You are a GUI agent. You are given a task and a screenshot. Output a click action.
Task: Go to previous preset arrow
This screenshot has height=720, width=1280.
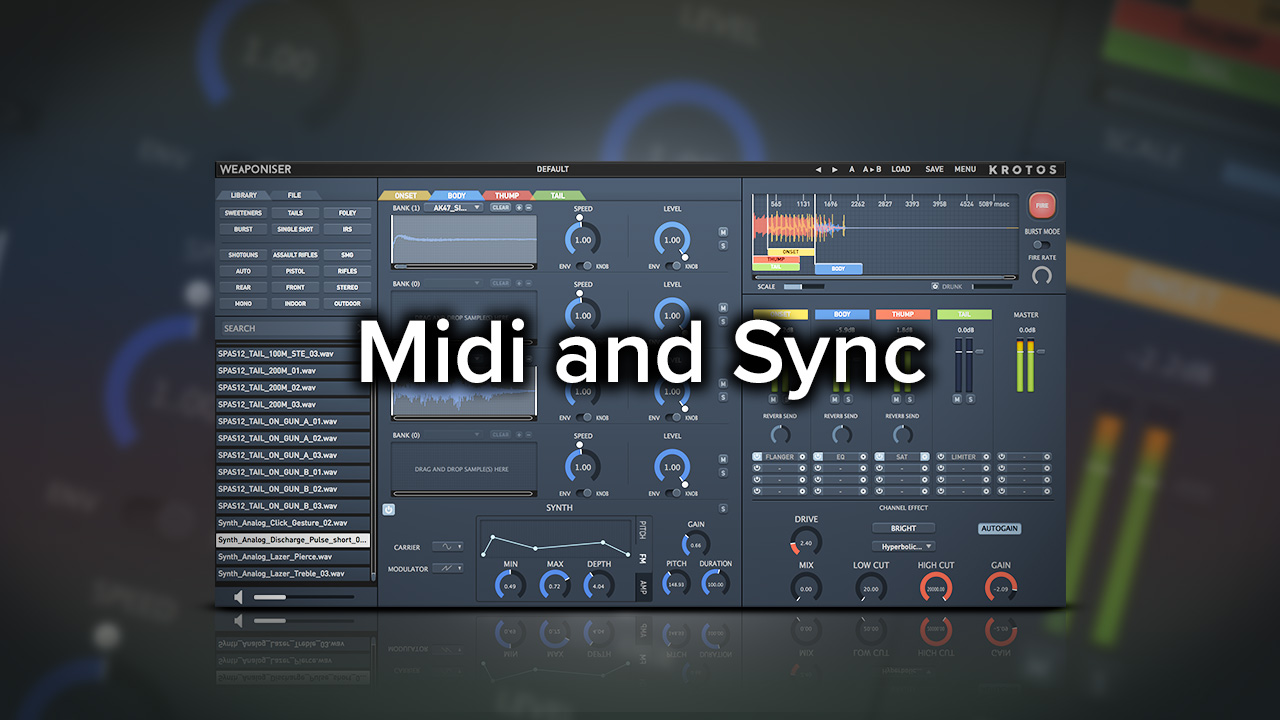tap(818, 169)
